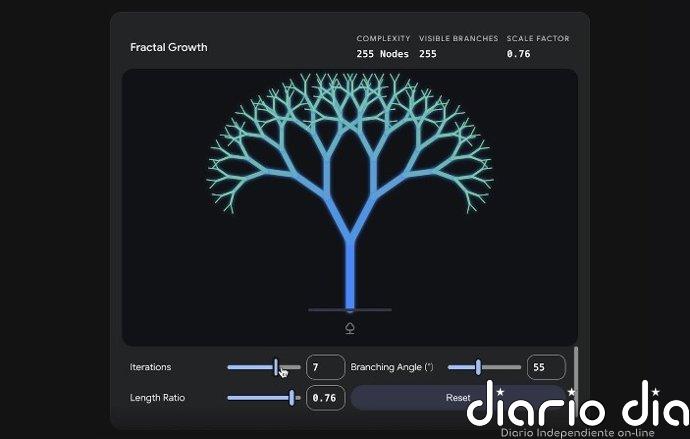The image size is (690, 439).
Task: Click the Iterations slider handle
Action: click(276, 367)
